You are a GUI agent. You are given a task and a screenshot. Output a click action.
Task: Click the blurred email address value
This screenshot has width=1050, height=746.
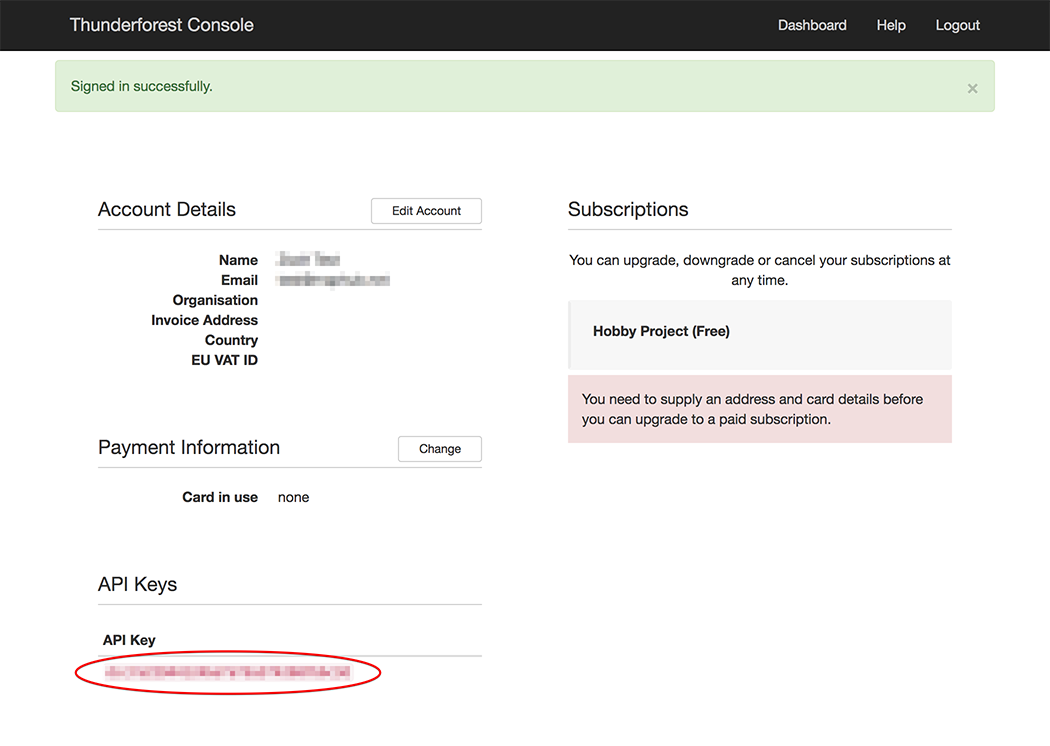click(x=333, y=280)
